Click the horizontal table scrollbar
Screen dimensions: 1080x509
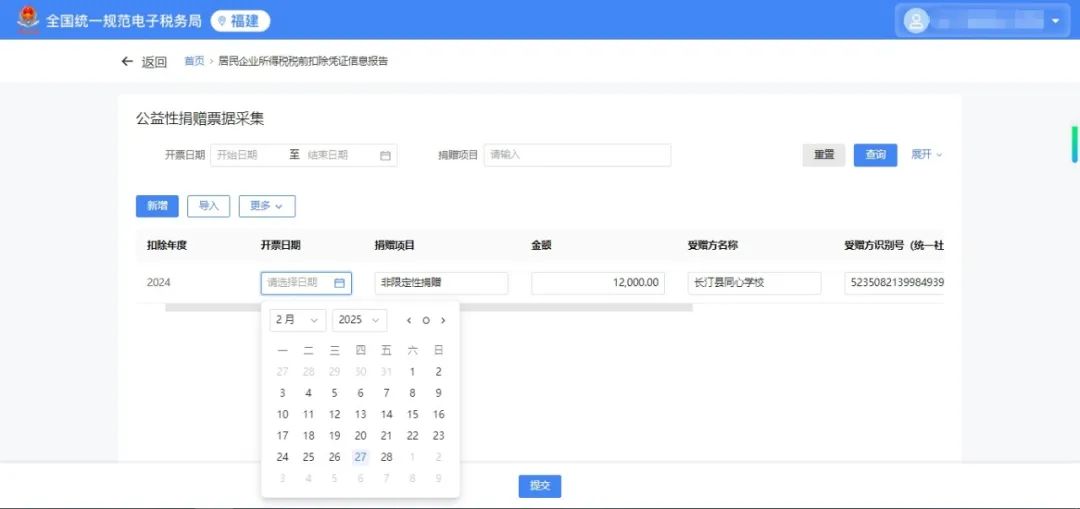pyautogui.click(x=429, y=308)
